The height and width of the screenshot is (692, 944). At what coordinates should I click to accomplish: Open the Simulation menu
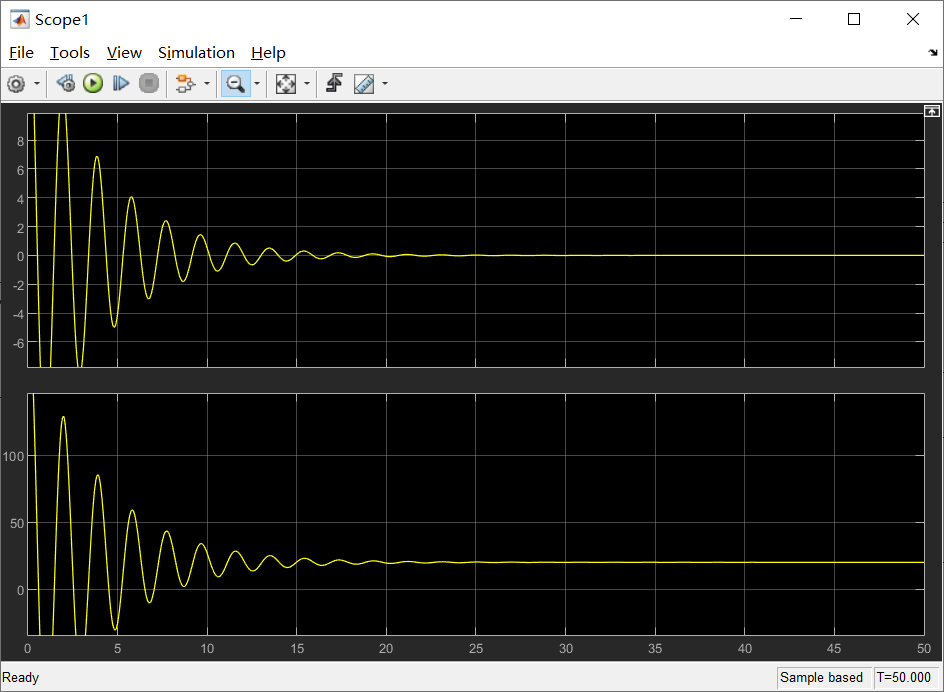click(196, 52)
